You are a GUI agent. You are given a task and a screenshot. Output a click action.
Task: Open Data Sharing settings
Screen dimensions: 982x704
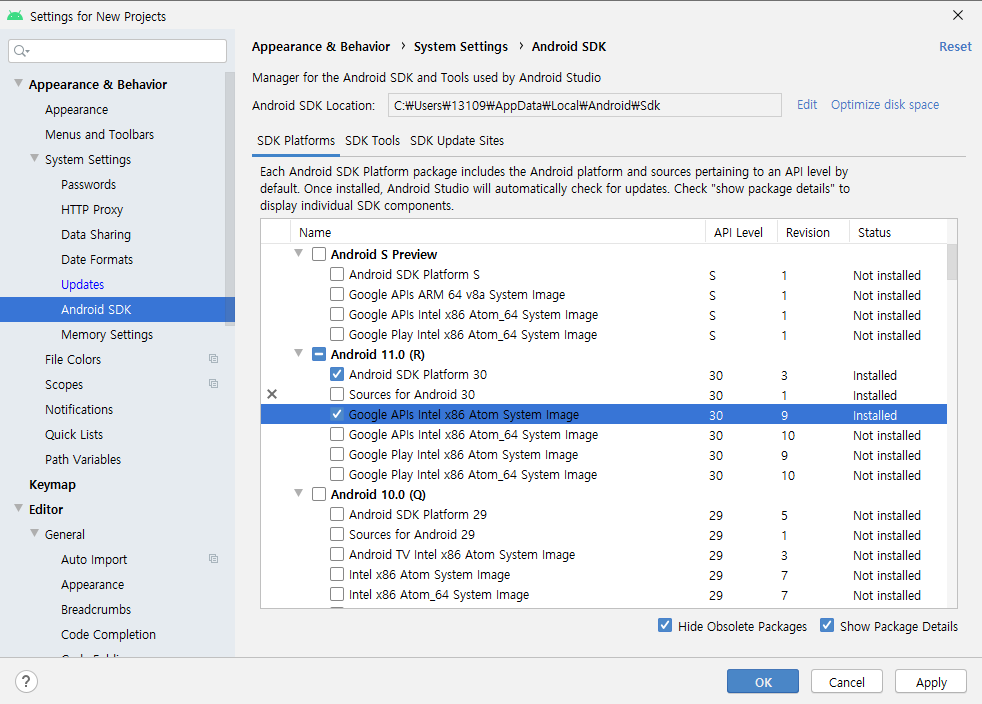[x=96, y=235]
